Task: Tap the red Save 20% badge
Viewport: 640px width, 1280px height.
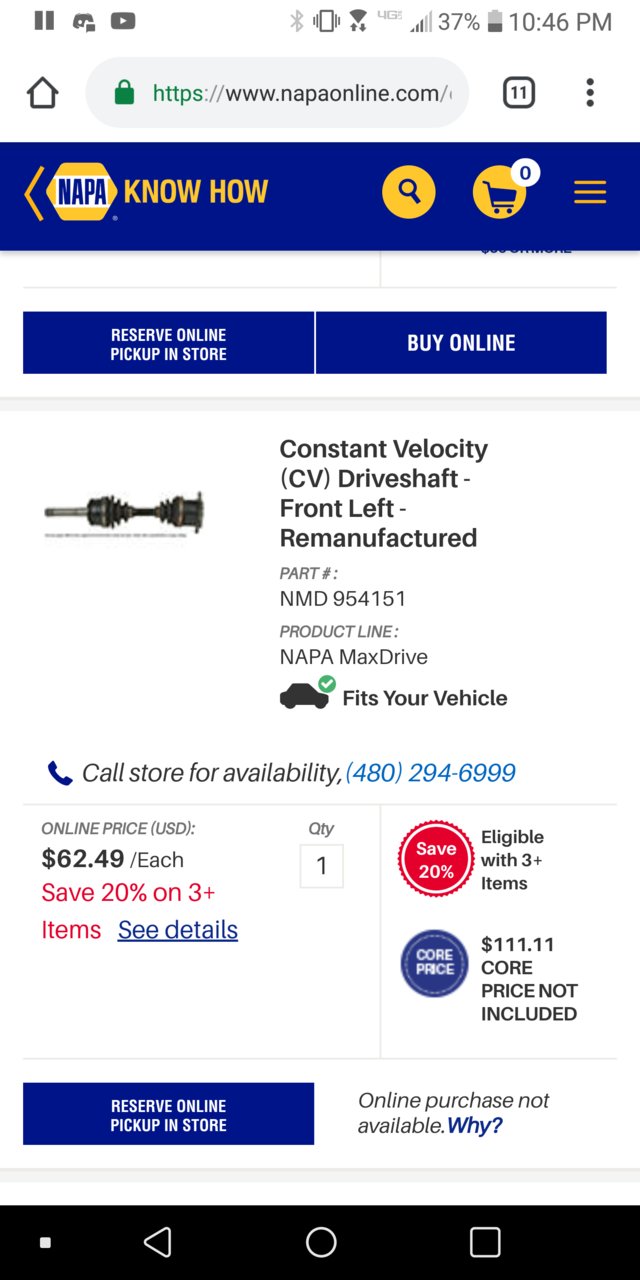Action: pos(436,859)
